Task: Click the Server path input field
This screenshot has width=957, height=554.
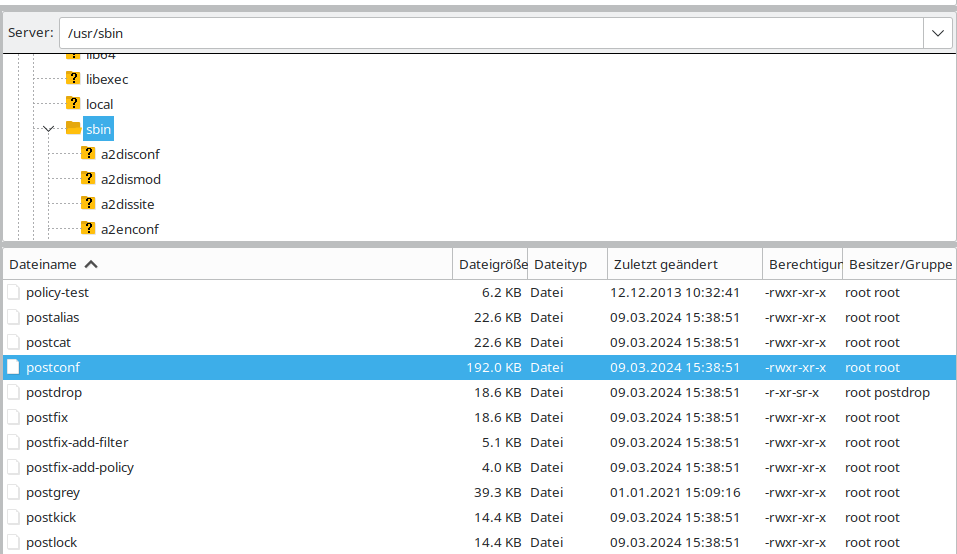Action: pos(490,33)
